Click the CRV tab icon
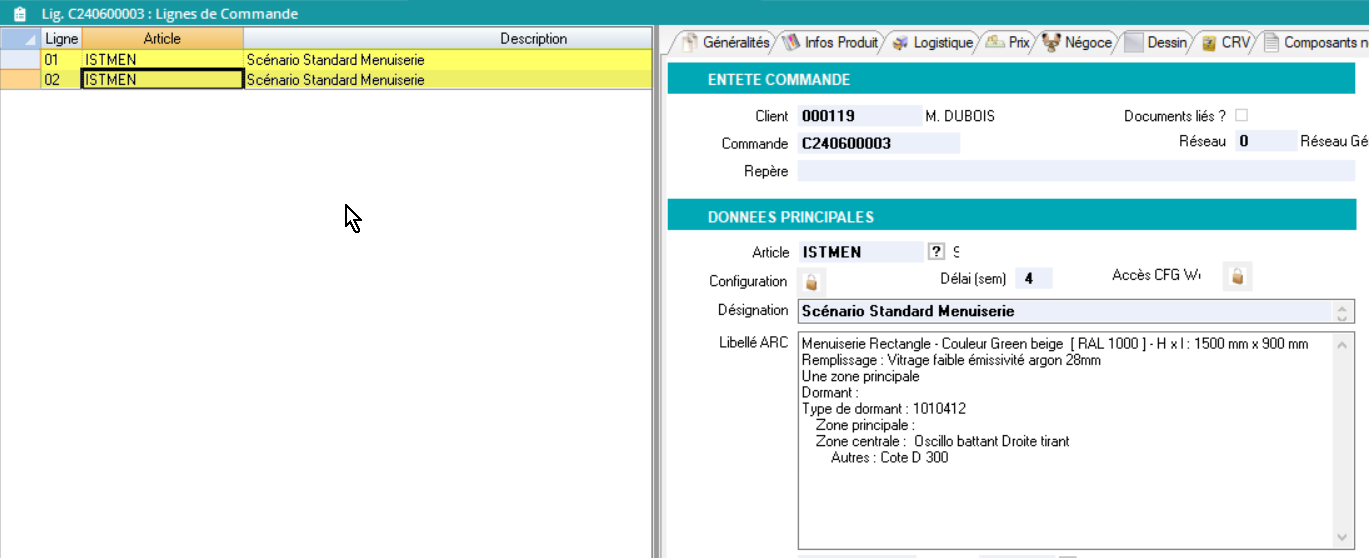Viewport: 1369px width, 558px height. click(x=1209, y=43)
